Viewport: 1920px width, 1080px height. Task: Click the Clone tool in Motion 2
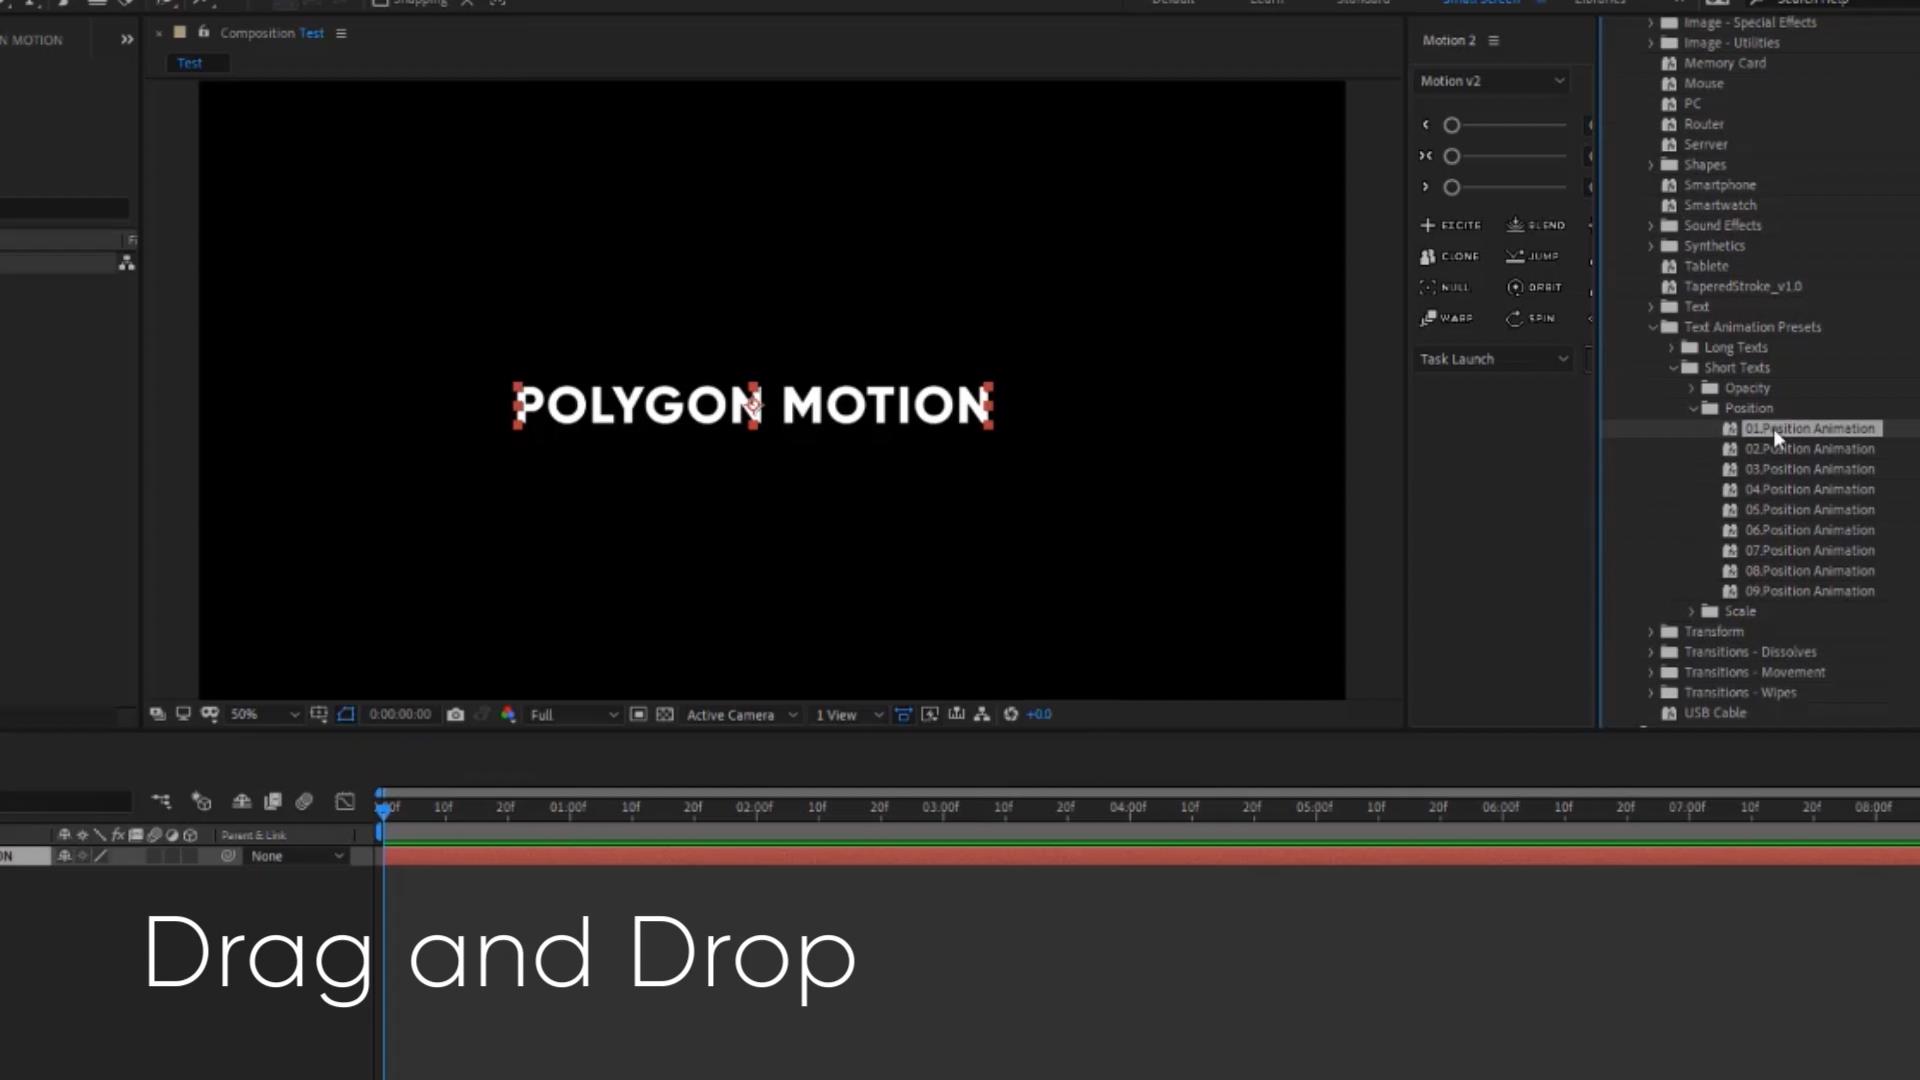point(1449,256)
